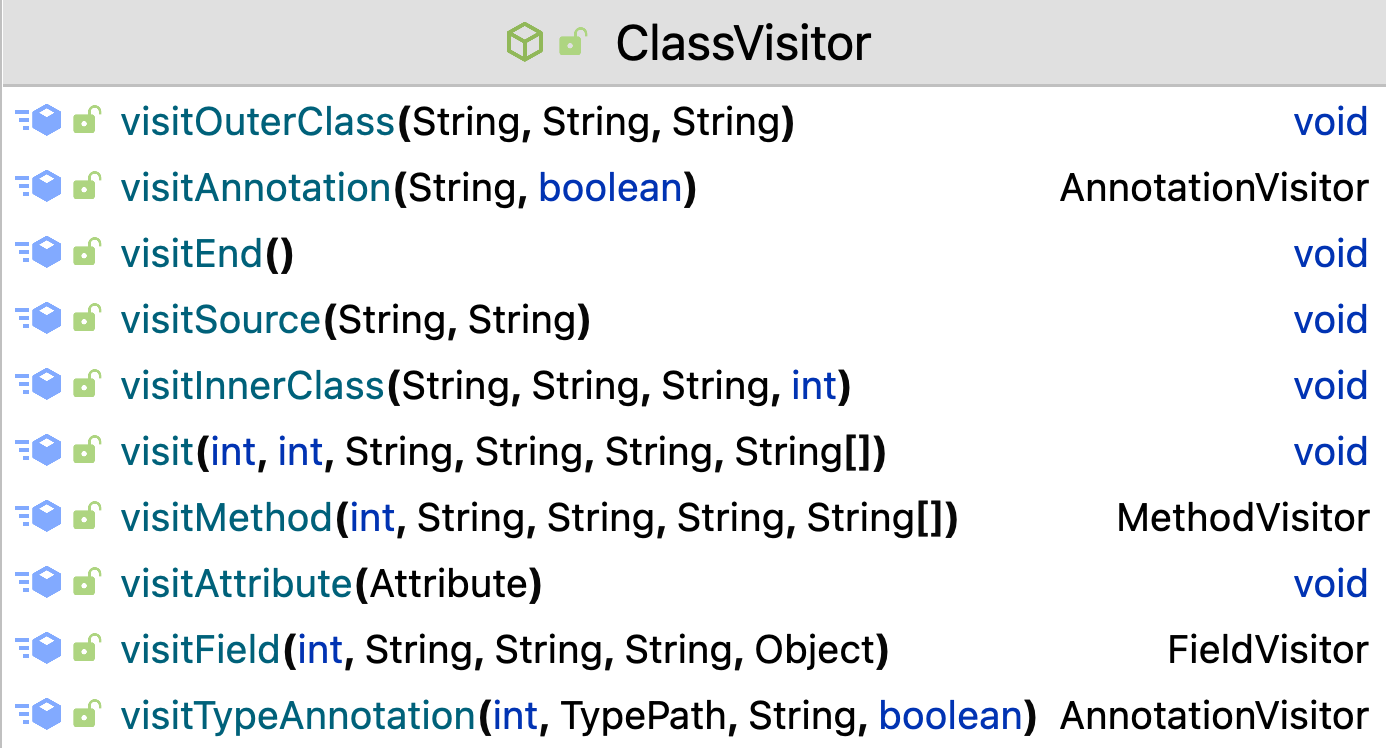This screenshot has width=1388, height=748.
Task: Click the method icon beside visitOuterClass
Action: coord(39,122)
